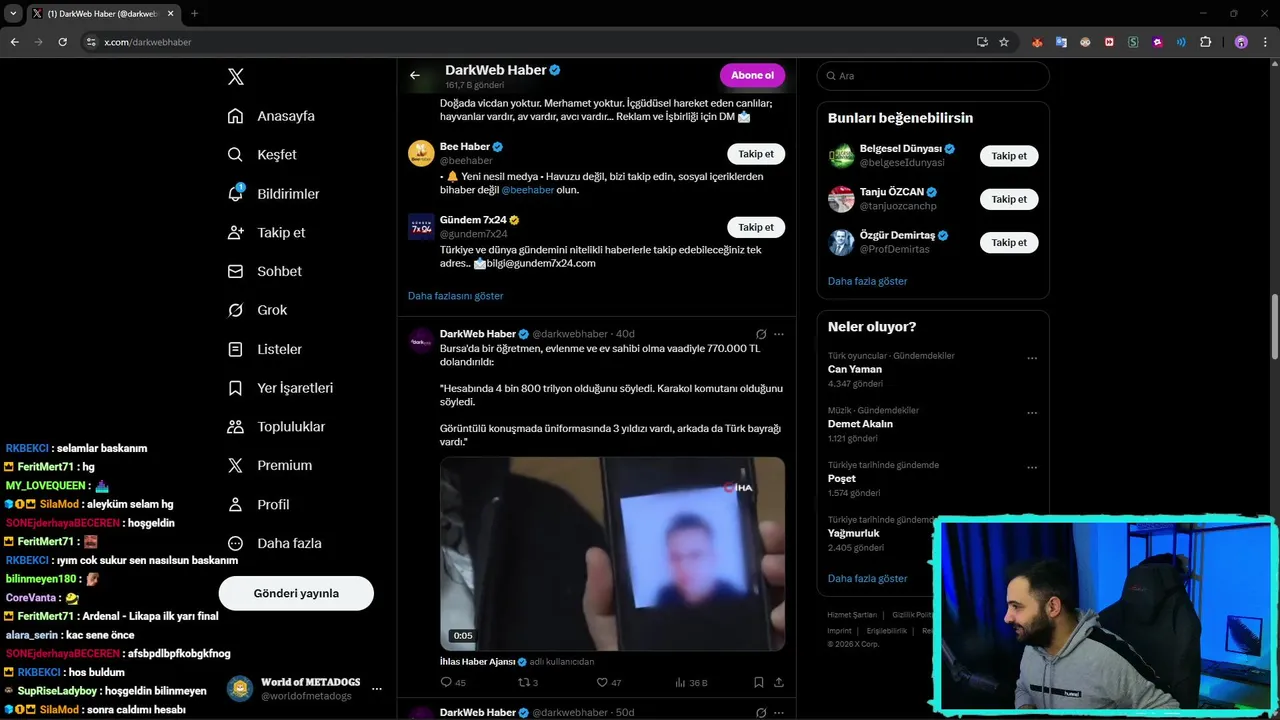Screen dimensions: 1280x720
Task: Open options for Can Yaman trend
Action: pos(1032,358)
